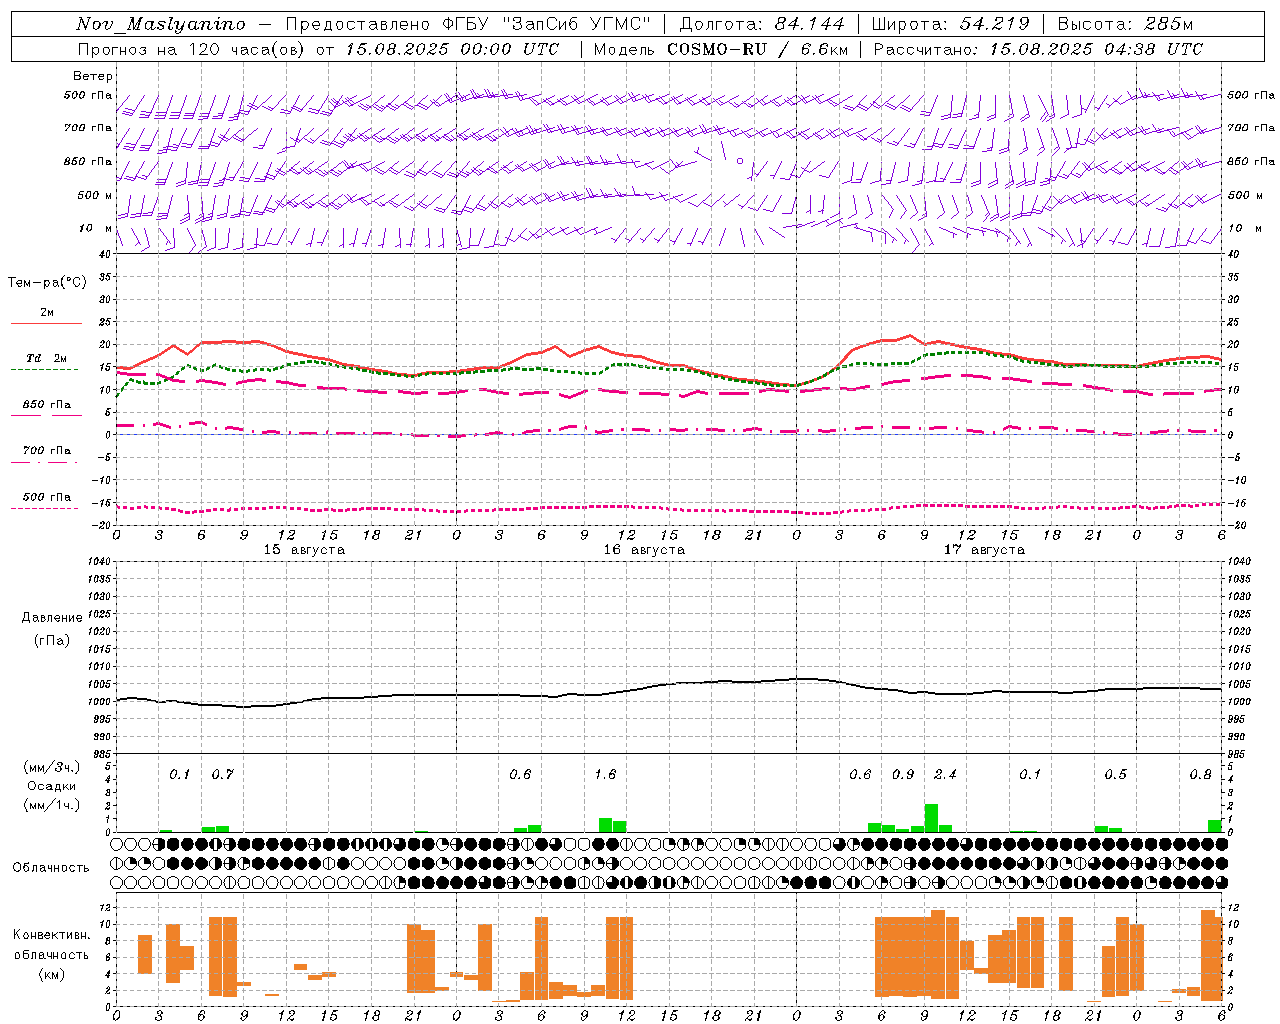Viewport: 1280px width, 1024px height.
Task: Click the tallest green precipitation bar on 17 августа
Action: 931,818
